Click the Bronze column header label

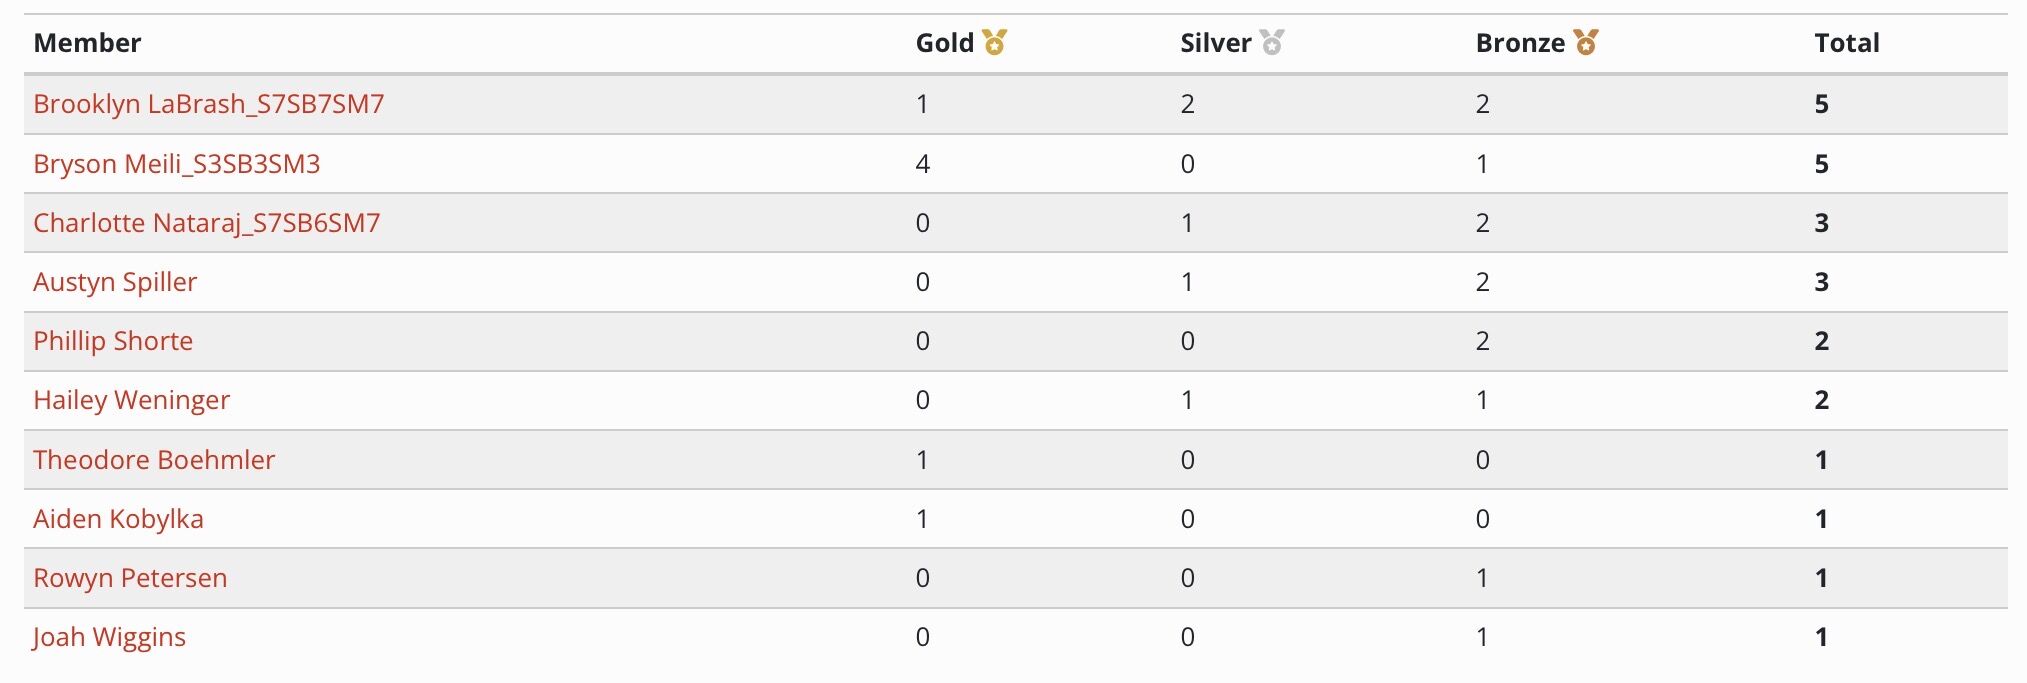[x=1521, y=43]
